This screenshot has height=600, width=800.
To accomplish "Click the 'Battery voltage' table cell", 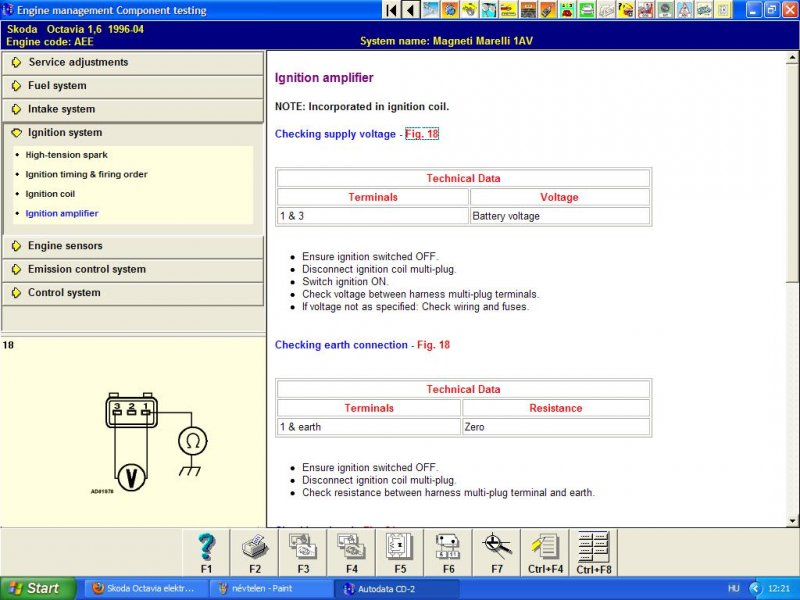I will [560, 216].
